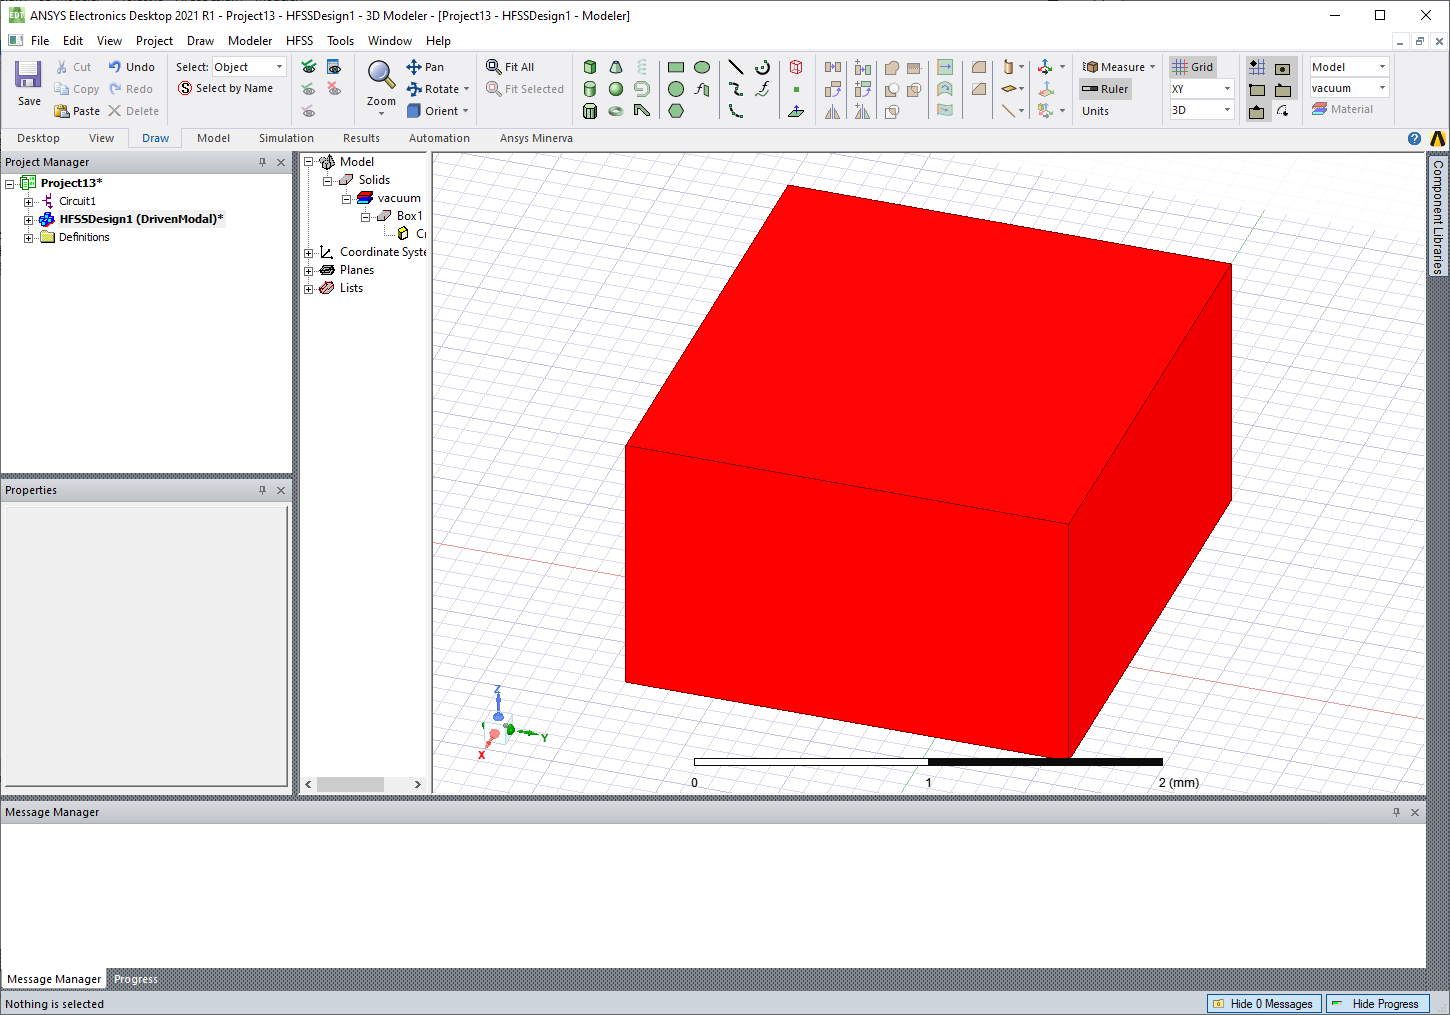Open the Select mode Object dropdown

(x=249, y=67)
